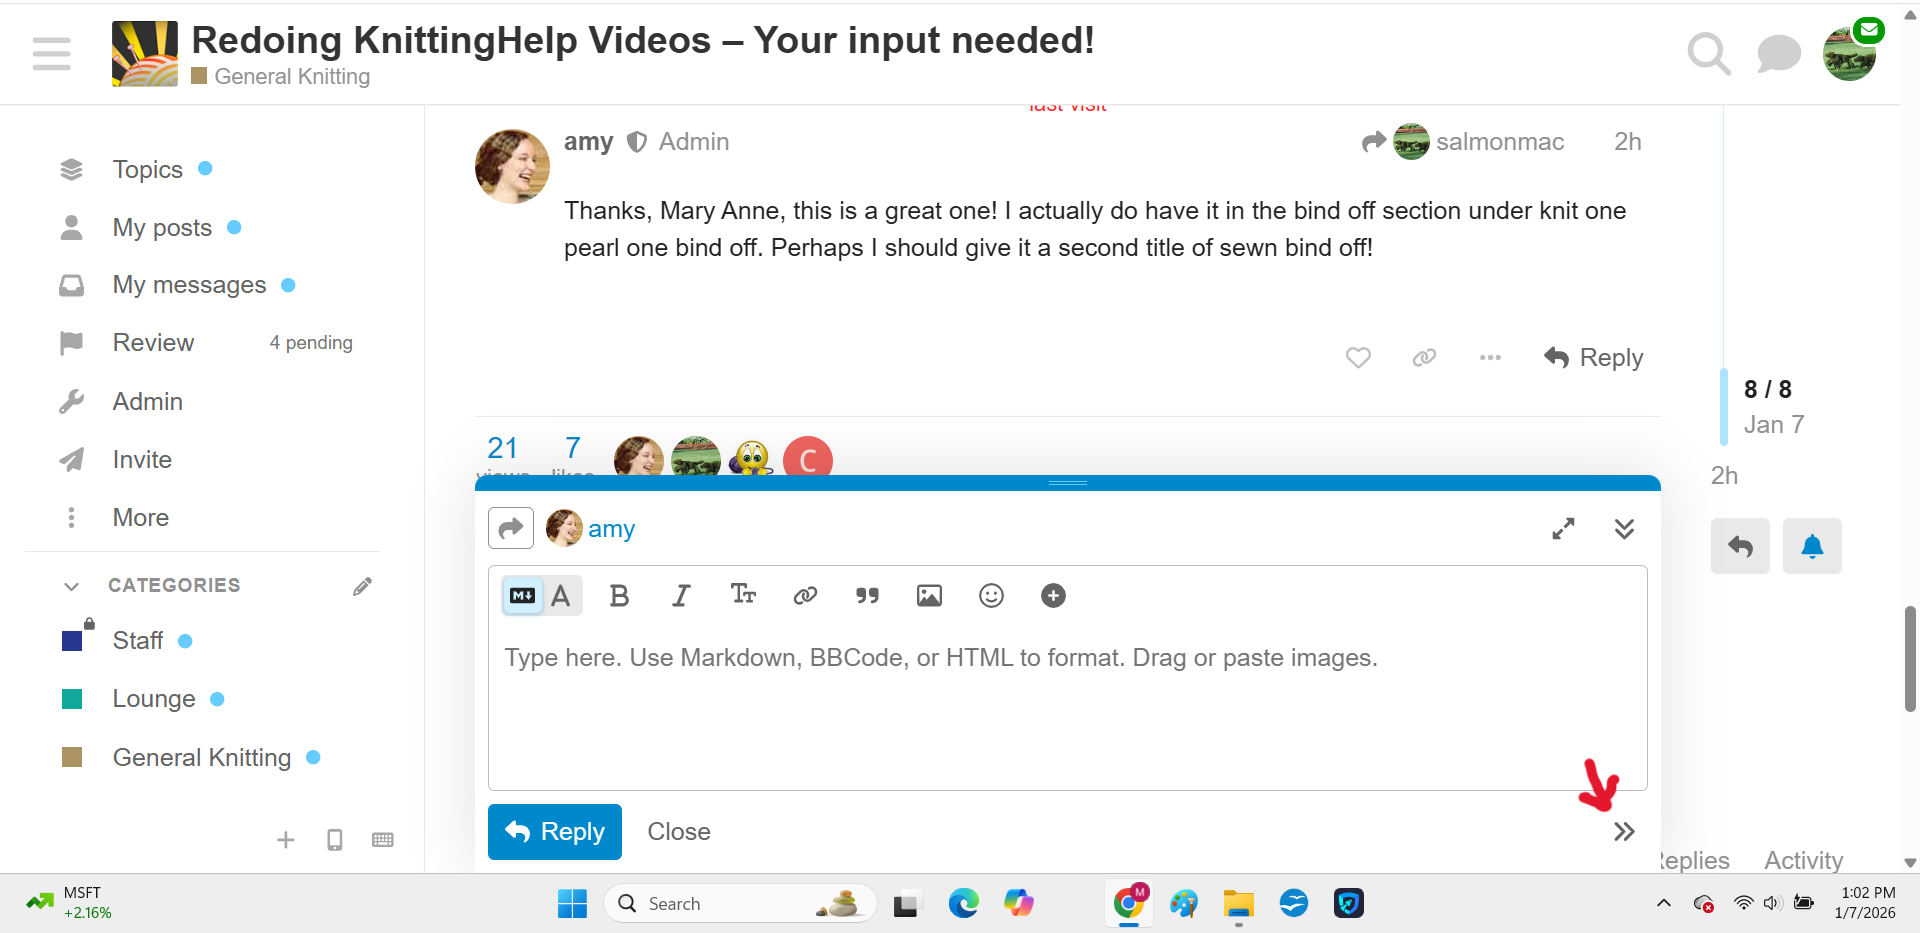The image size is (1920, 933).
Task: Insert a hyperlink using link icon
Action: (x=805, y=596)
